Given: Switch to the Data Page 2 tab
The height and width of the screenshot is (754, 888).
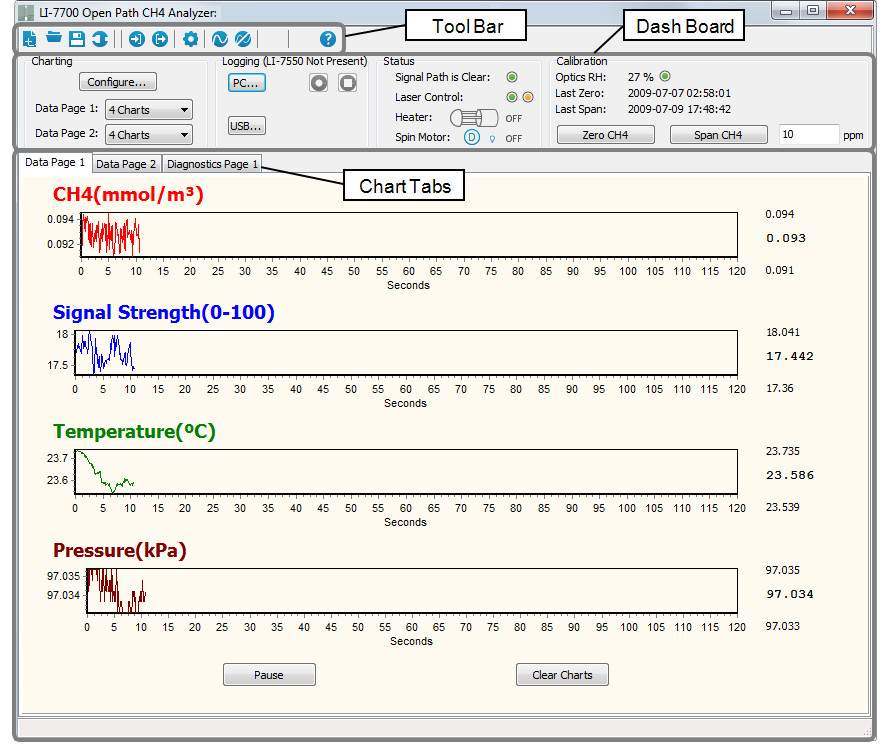Looking at the screenshot, I should click(126, 164).
